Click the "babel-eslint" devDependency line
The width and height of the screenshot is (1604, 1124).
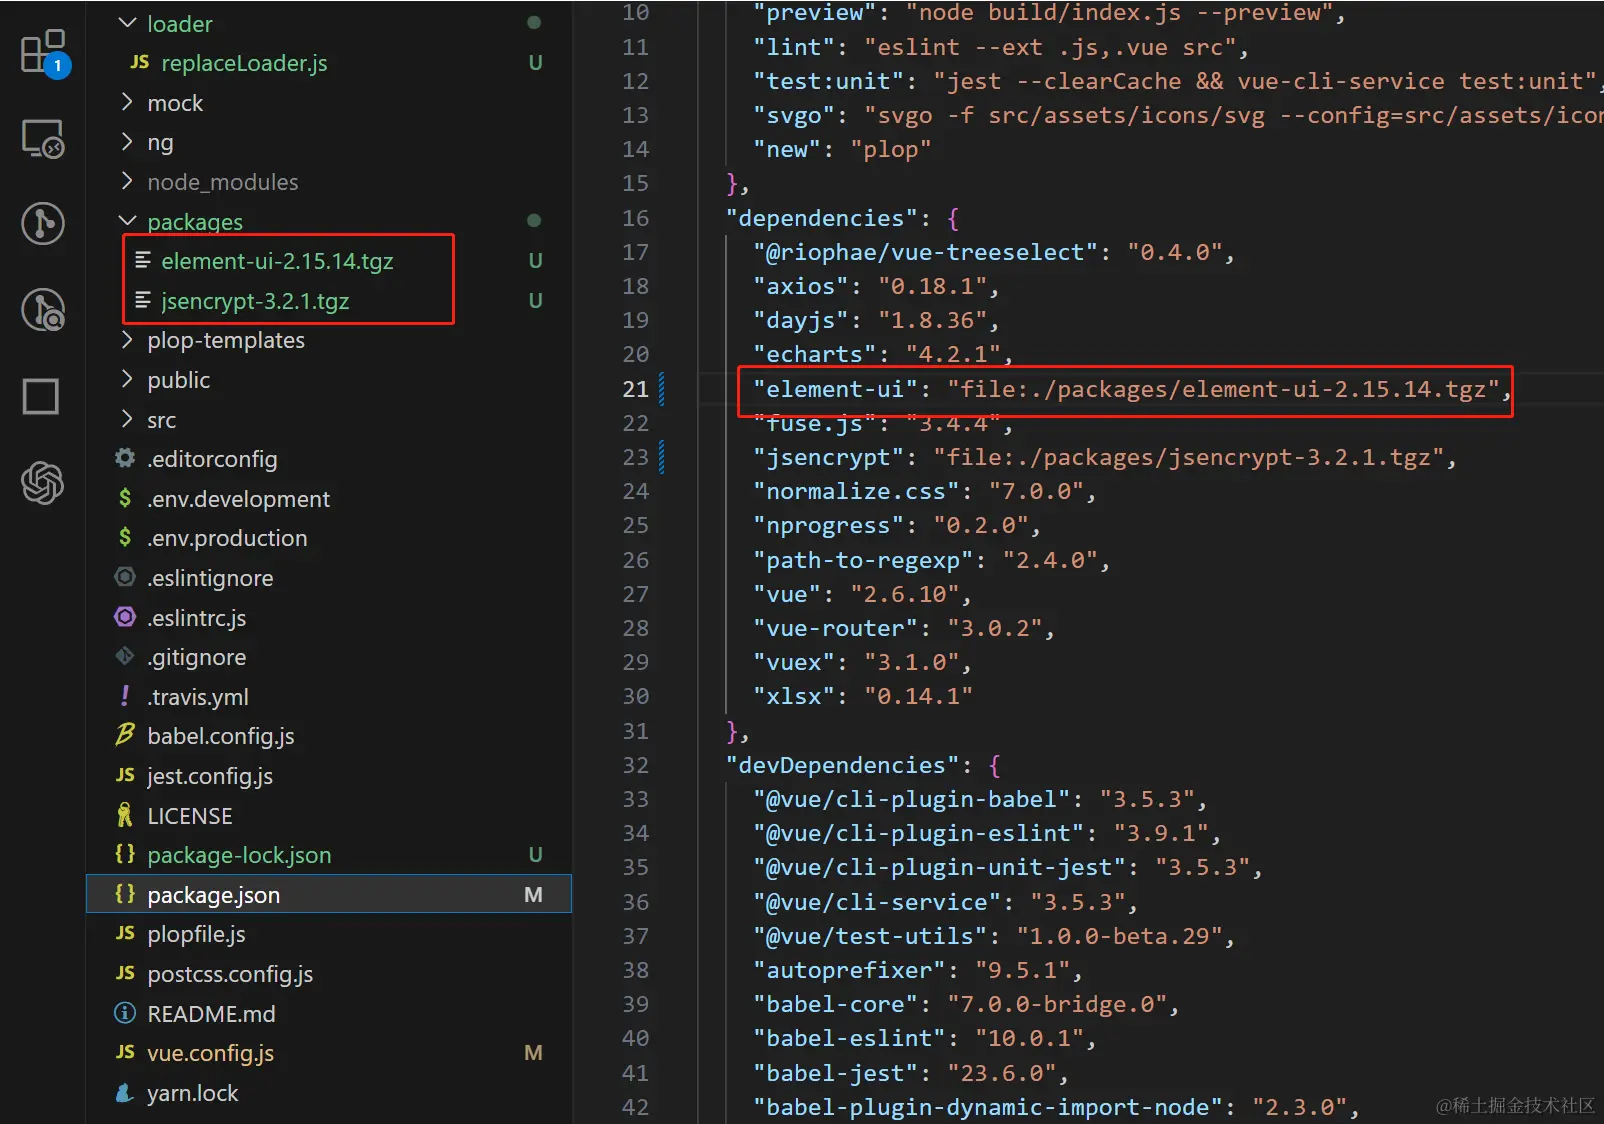pos(924,1038)
